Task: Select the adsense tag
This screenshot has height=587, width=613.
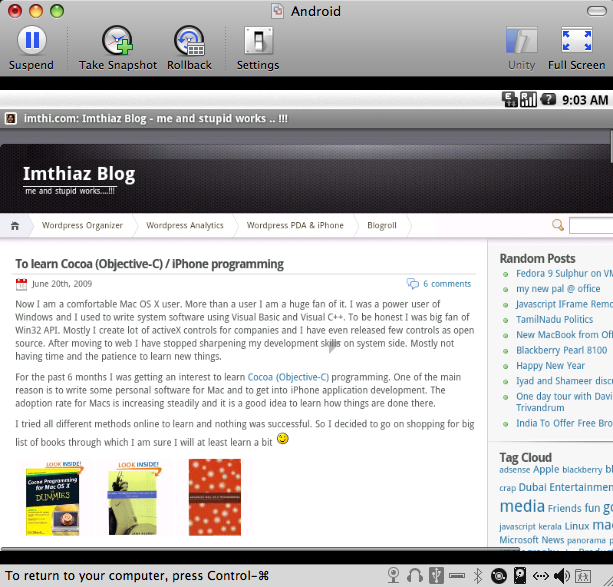Action: 514,470
